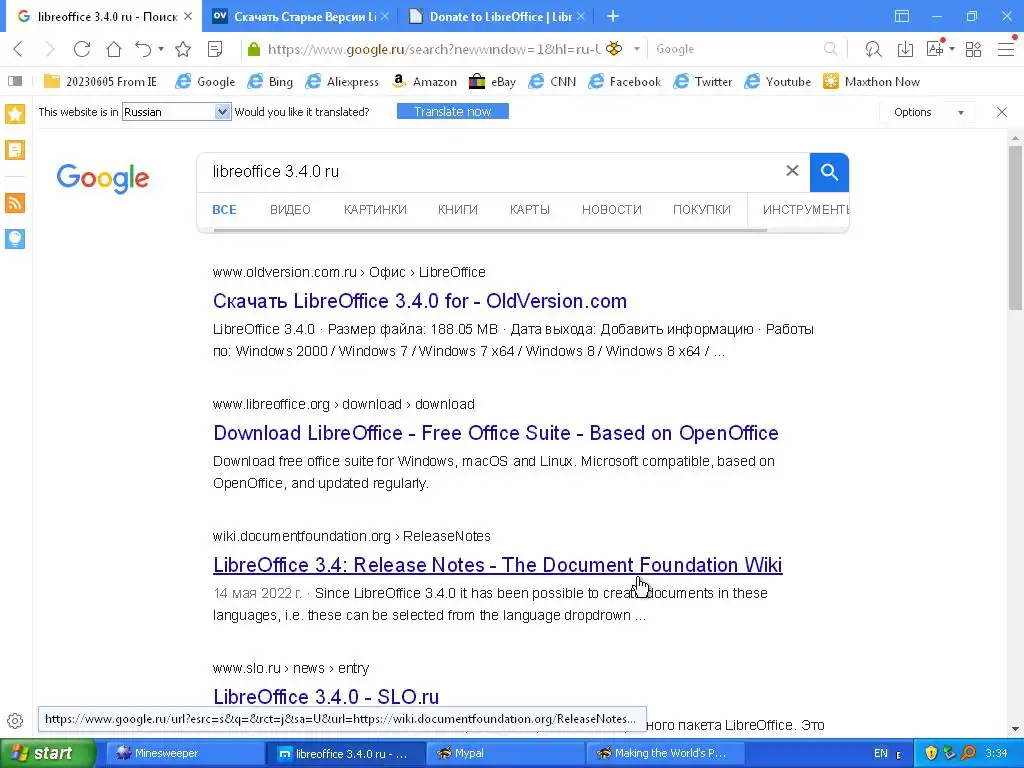This screenshot has height=768, width=1024.
Task: Click the undo closed tab icon
Action: tap(143, 49)
